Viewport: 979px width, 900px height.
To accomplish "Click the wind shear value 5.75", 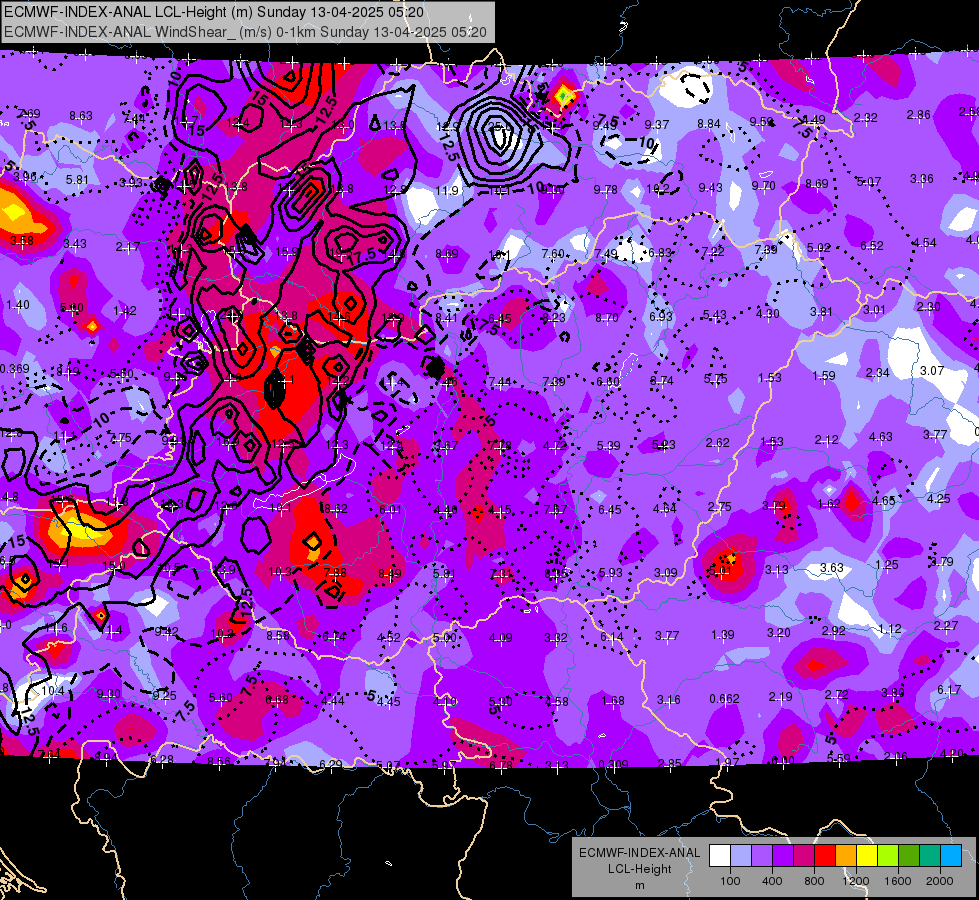I will 716,378.
